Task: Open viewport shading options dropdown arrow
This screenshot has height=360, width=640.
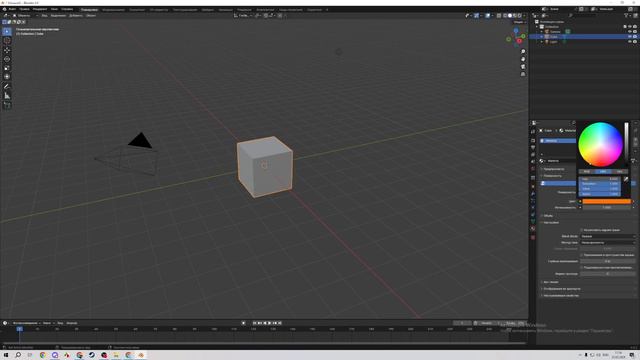Action: (x=524, y=16)
